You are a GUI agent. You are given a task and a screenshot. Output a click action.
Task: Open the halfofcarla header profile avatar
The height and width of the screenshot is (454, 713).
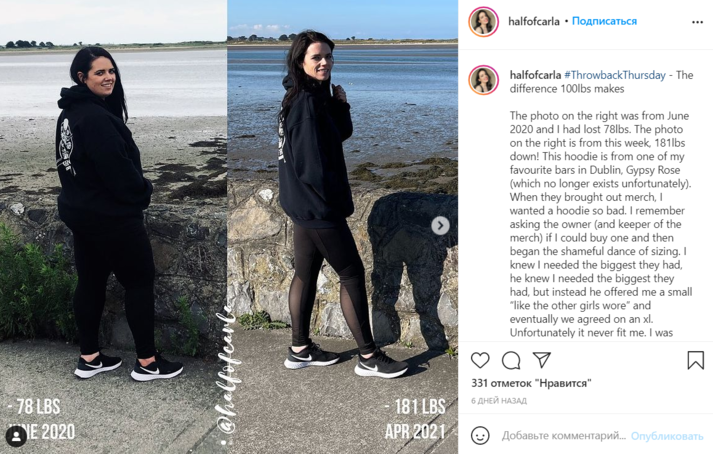483,21
